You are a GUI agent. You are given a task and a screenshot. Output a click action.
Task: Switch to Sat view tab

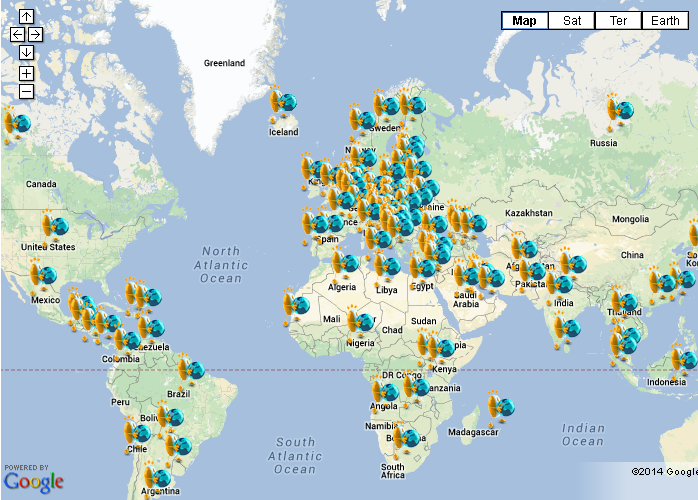pos(572,20)
